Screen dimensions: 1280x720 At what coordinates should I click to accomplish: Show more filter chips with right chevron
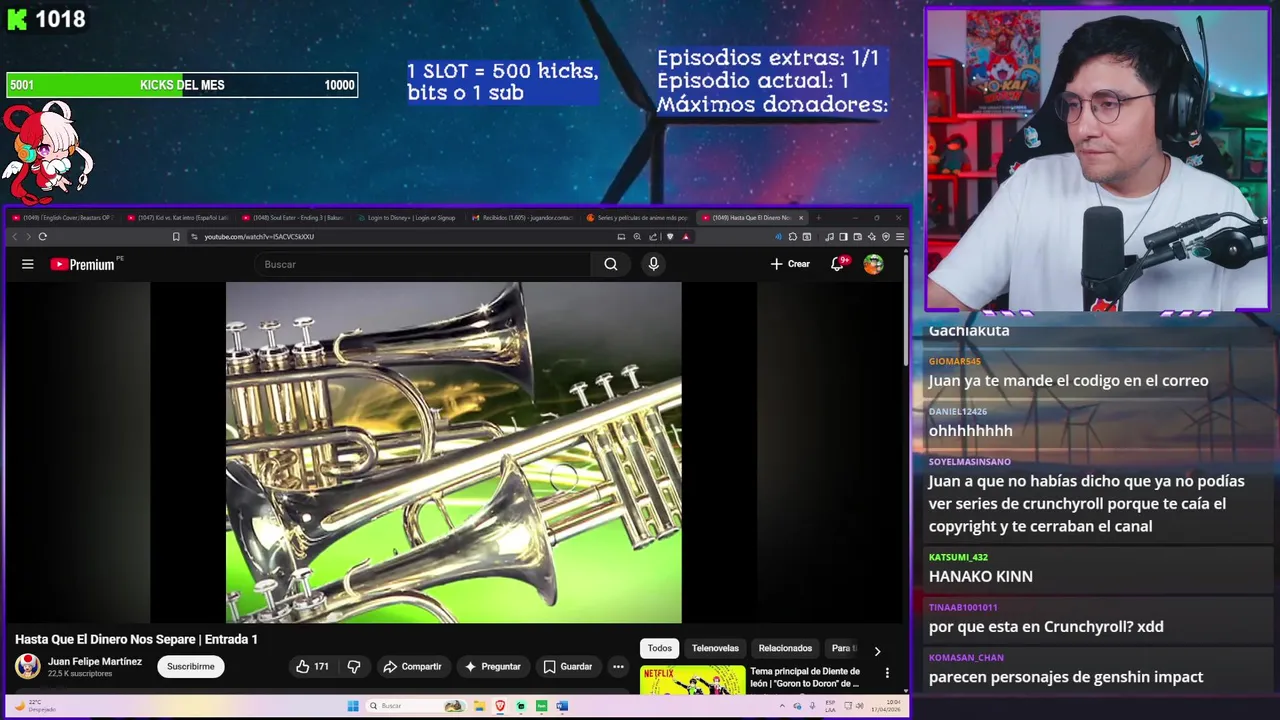(x=877, y=650)
